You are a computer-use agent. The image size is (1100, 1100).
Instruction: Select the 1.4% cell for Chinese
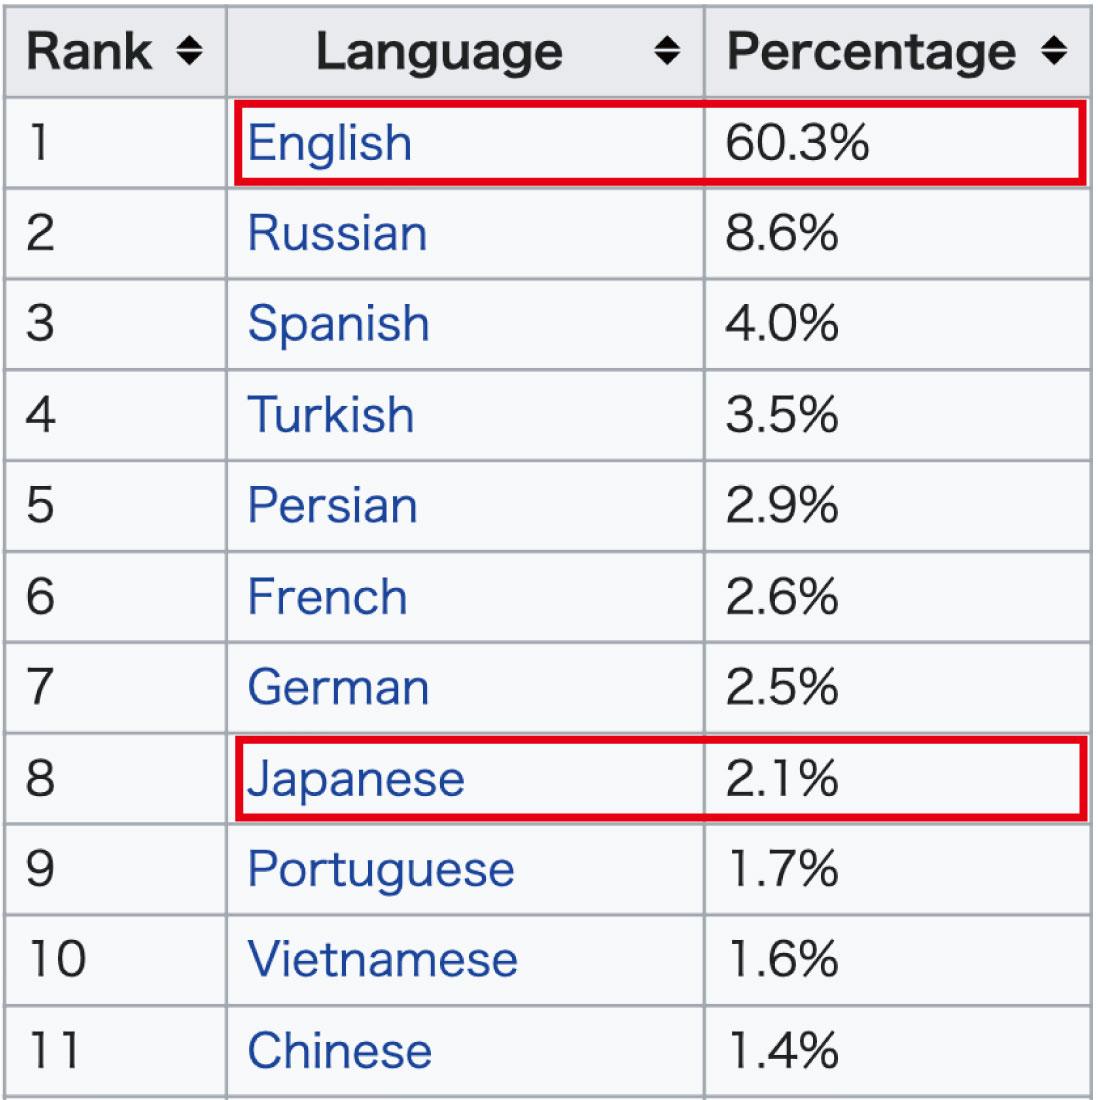pyautogui.click(x=781, y=1050)
